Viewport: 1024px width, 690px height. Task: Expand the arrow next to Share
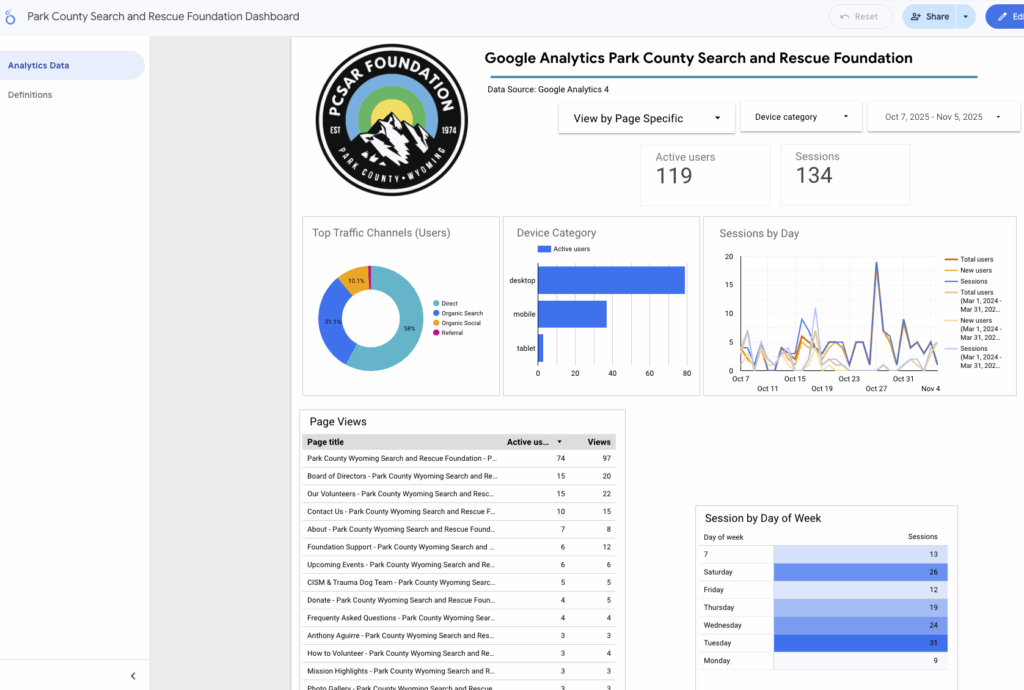click(x=965, y=17)
